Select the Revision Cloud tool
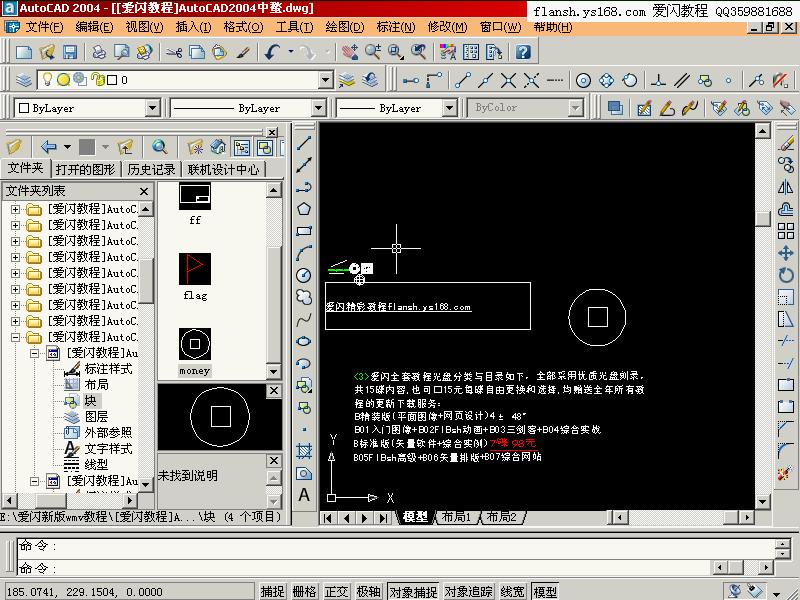 pyautogui.click(x=304, y=297)
